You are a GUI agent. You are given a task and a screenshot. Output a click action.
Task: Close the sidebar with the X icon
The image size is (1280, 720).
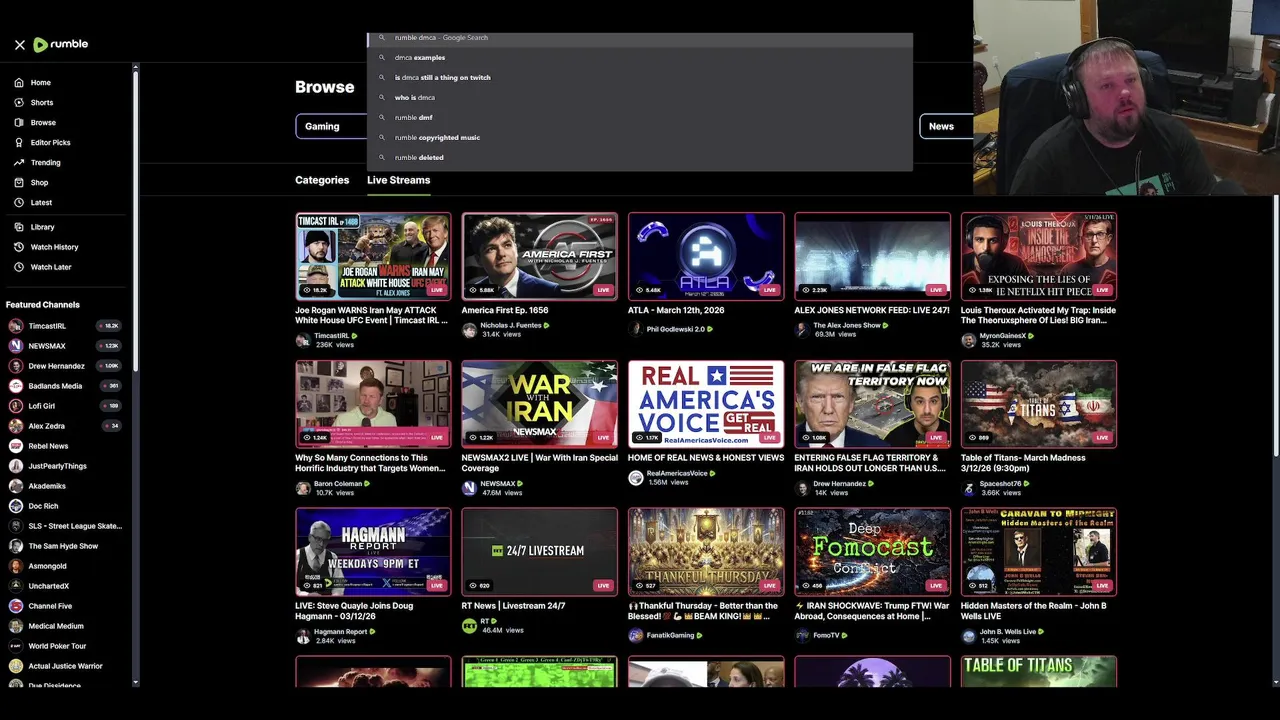coord(19,45)
